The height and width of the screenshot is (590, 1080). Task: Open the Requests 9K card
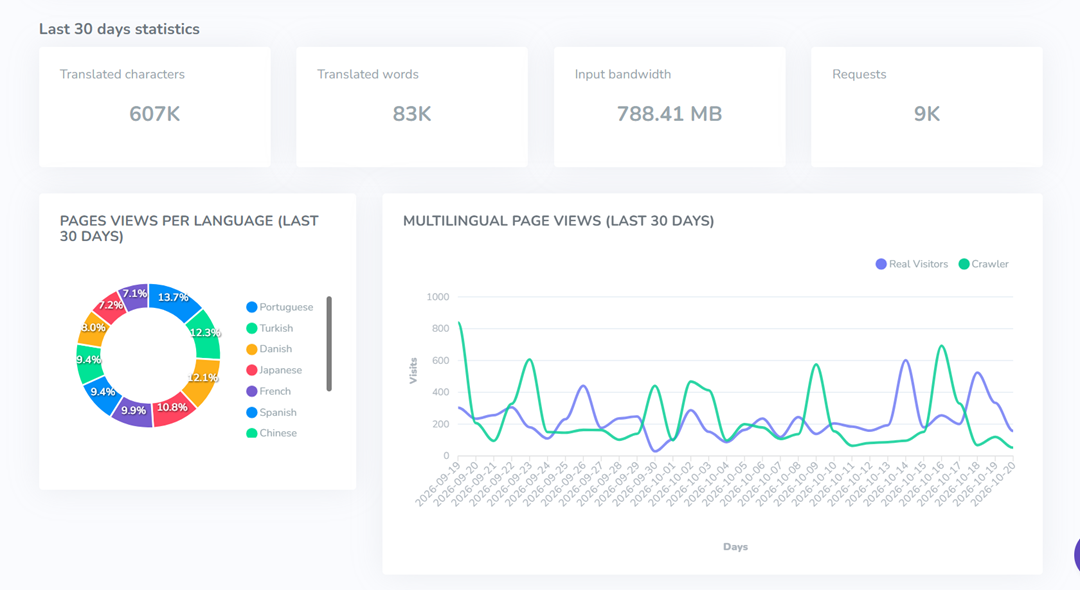pos(926,107)
